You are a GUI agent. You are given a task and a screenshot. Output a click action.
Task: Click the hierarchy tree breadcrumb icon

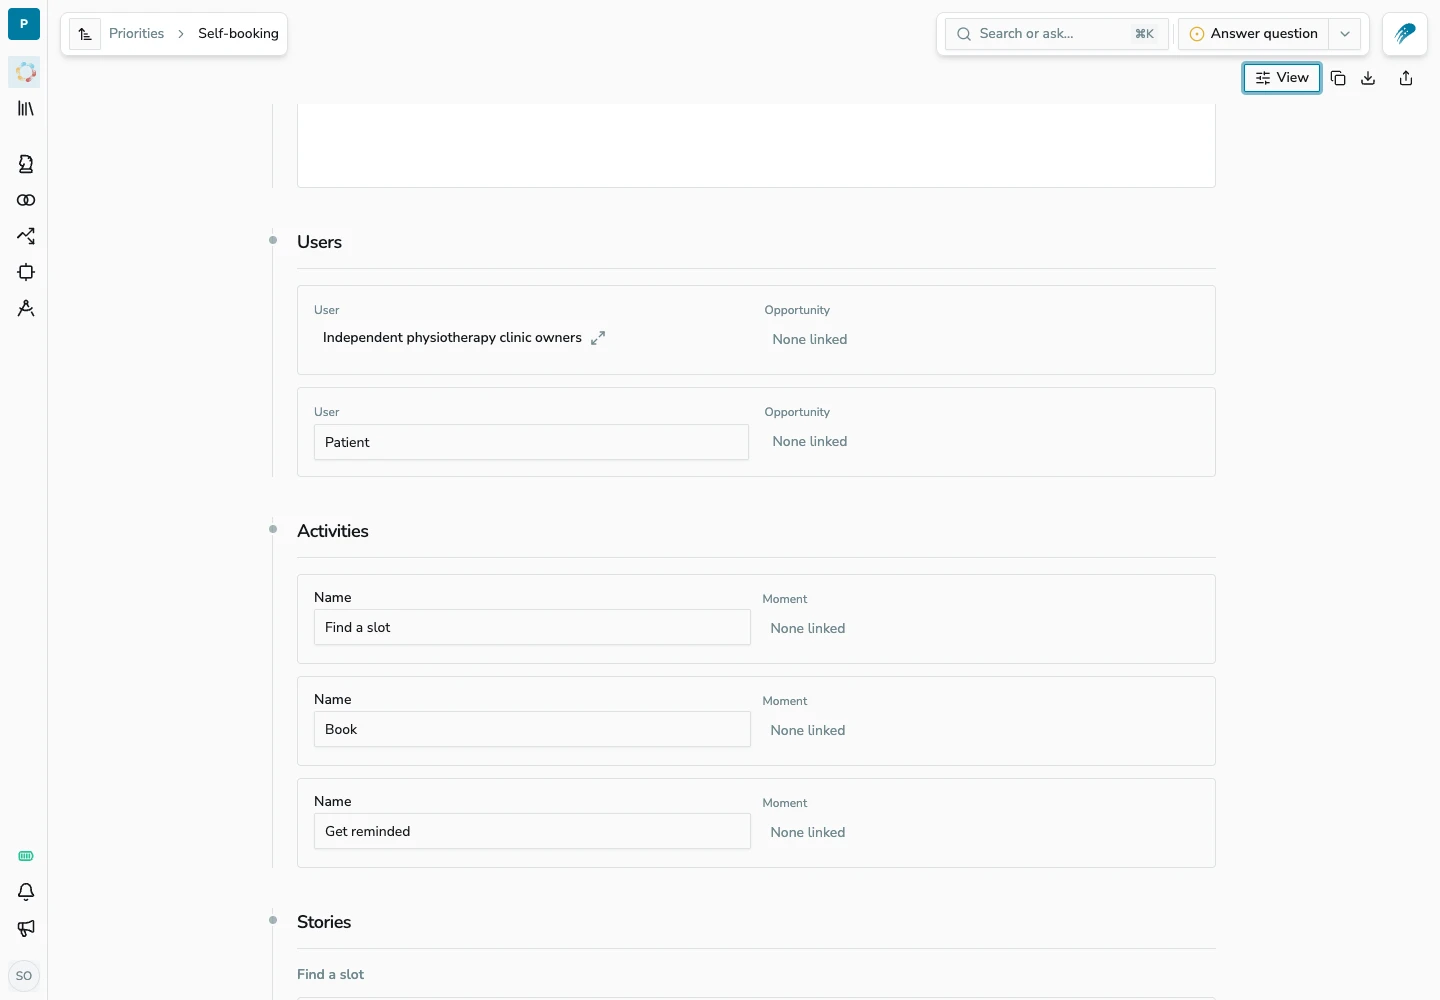coord(85,34)
